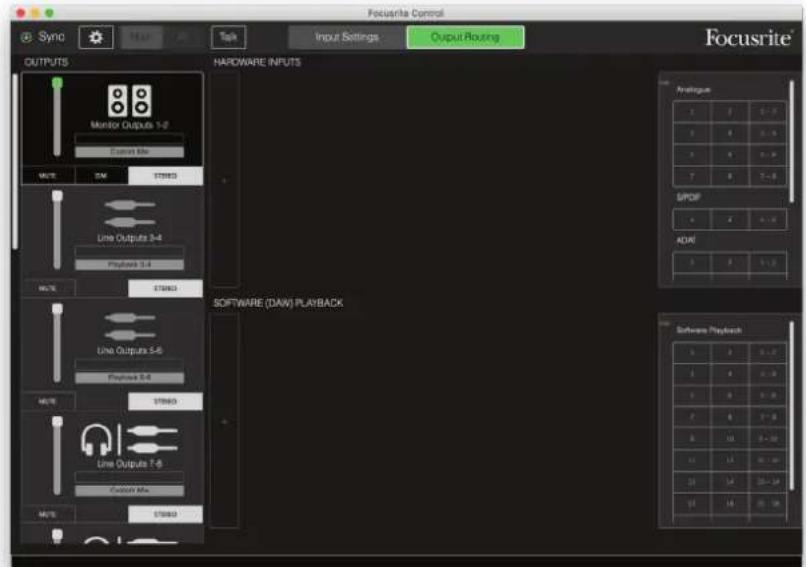This screenshot has height=567, width=806.
Task: Switch to the Output Routing tab
Action: [x=465, y=37]
